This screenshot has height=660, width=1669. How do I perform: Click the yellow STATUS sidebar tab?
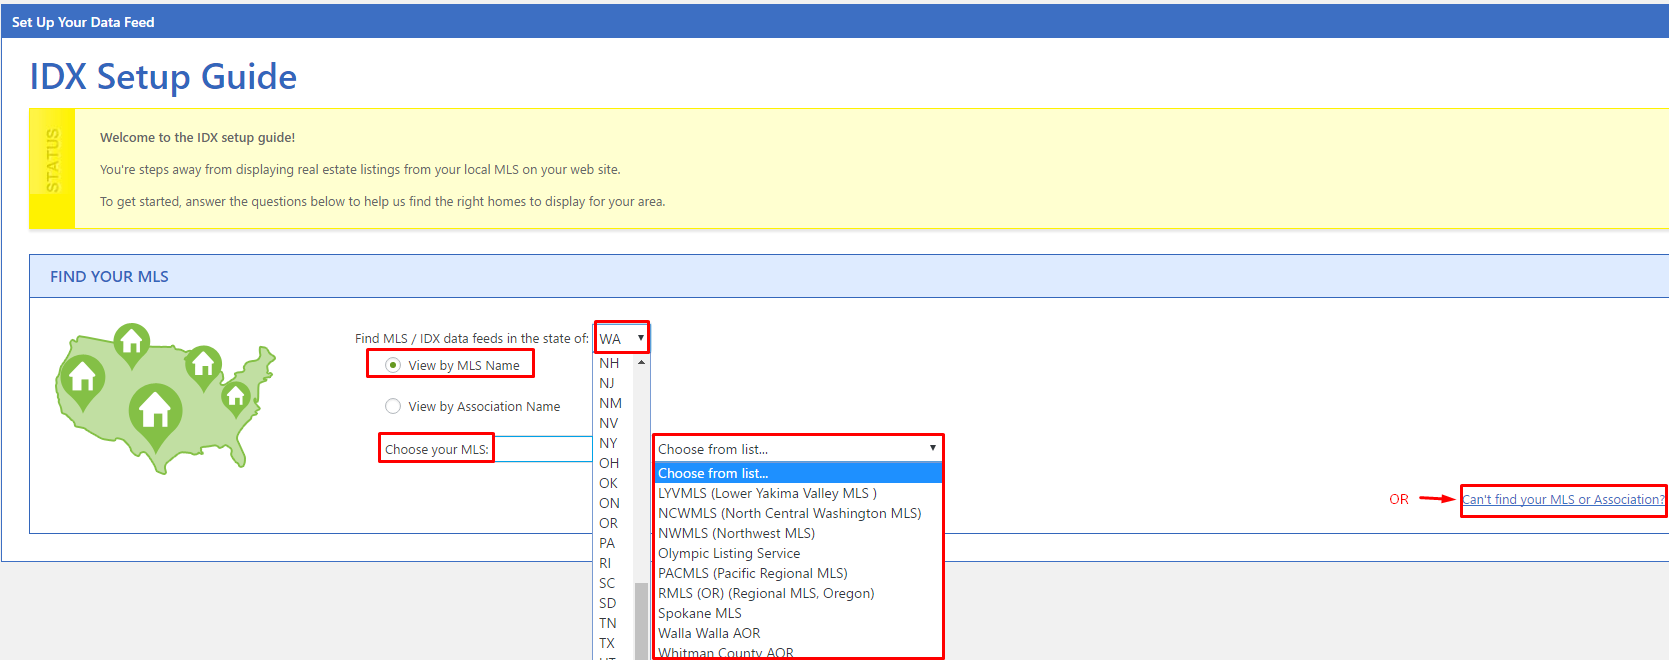click(x=52, y=168)
